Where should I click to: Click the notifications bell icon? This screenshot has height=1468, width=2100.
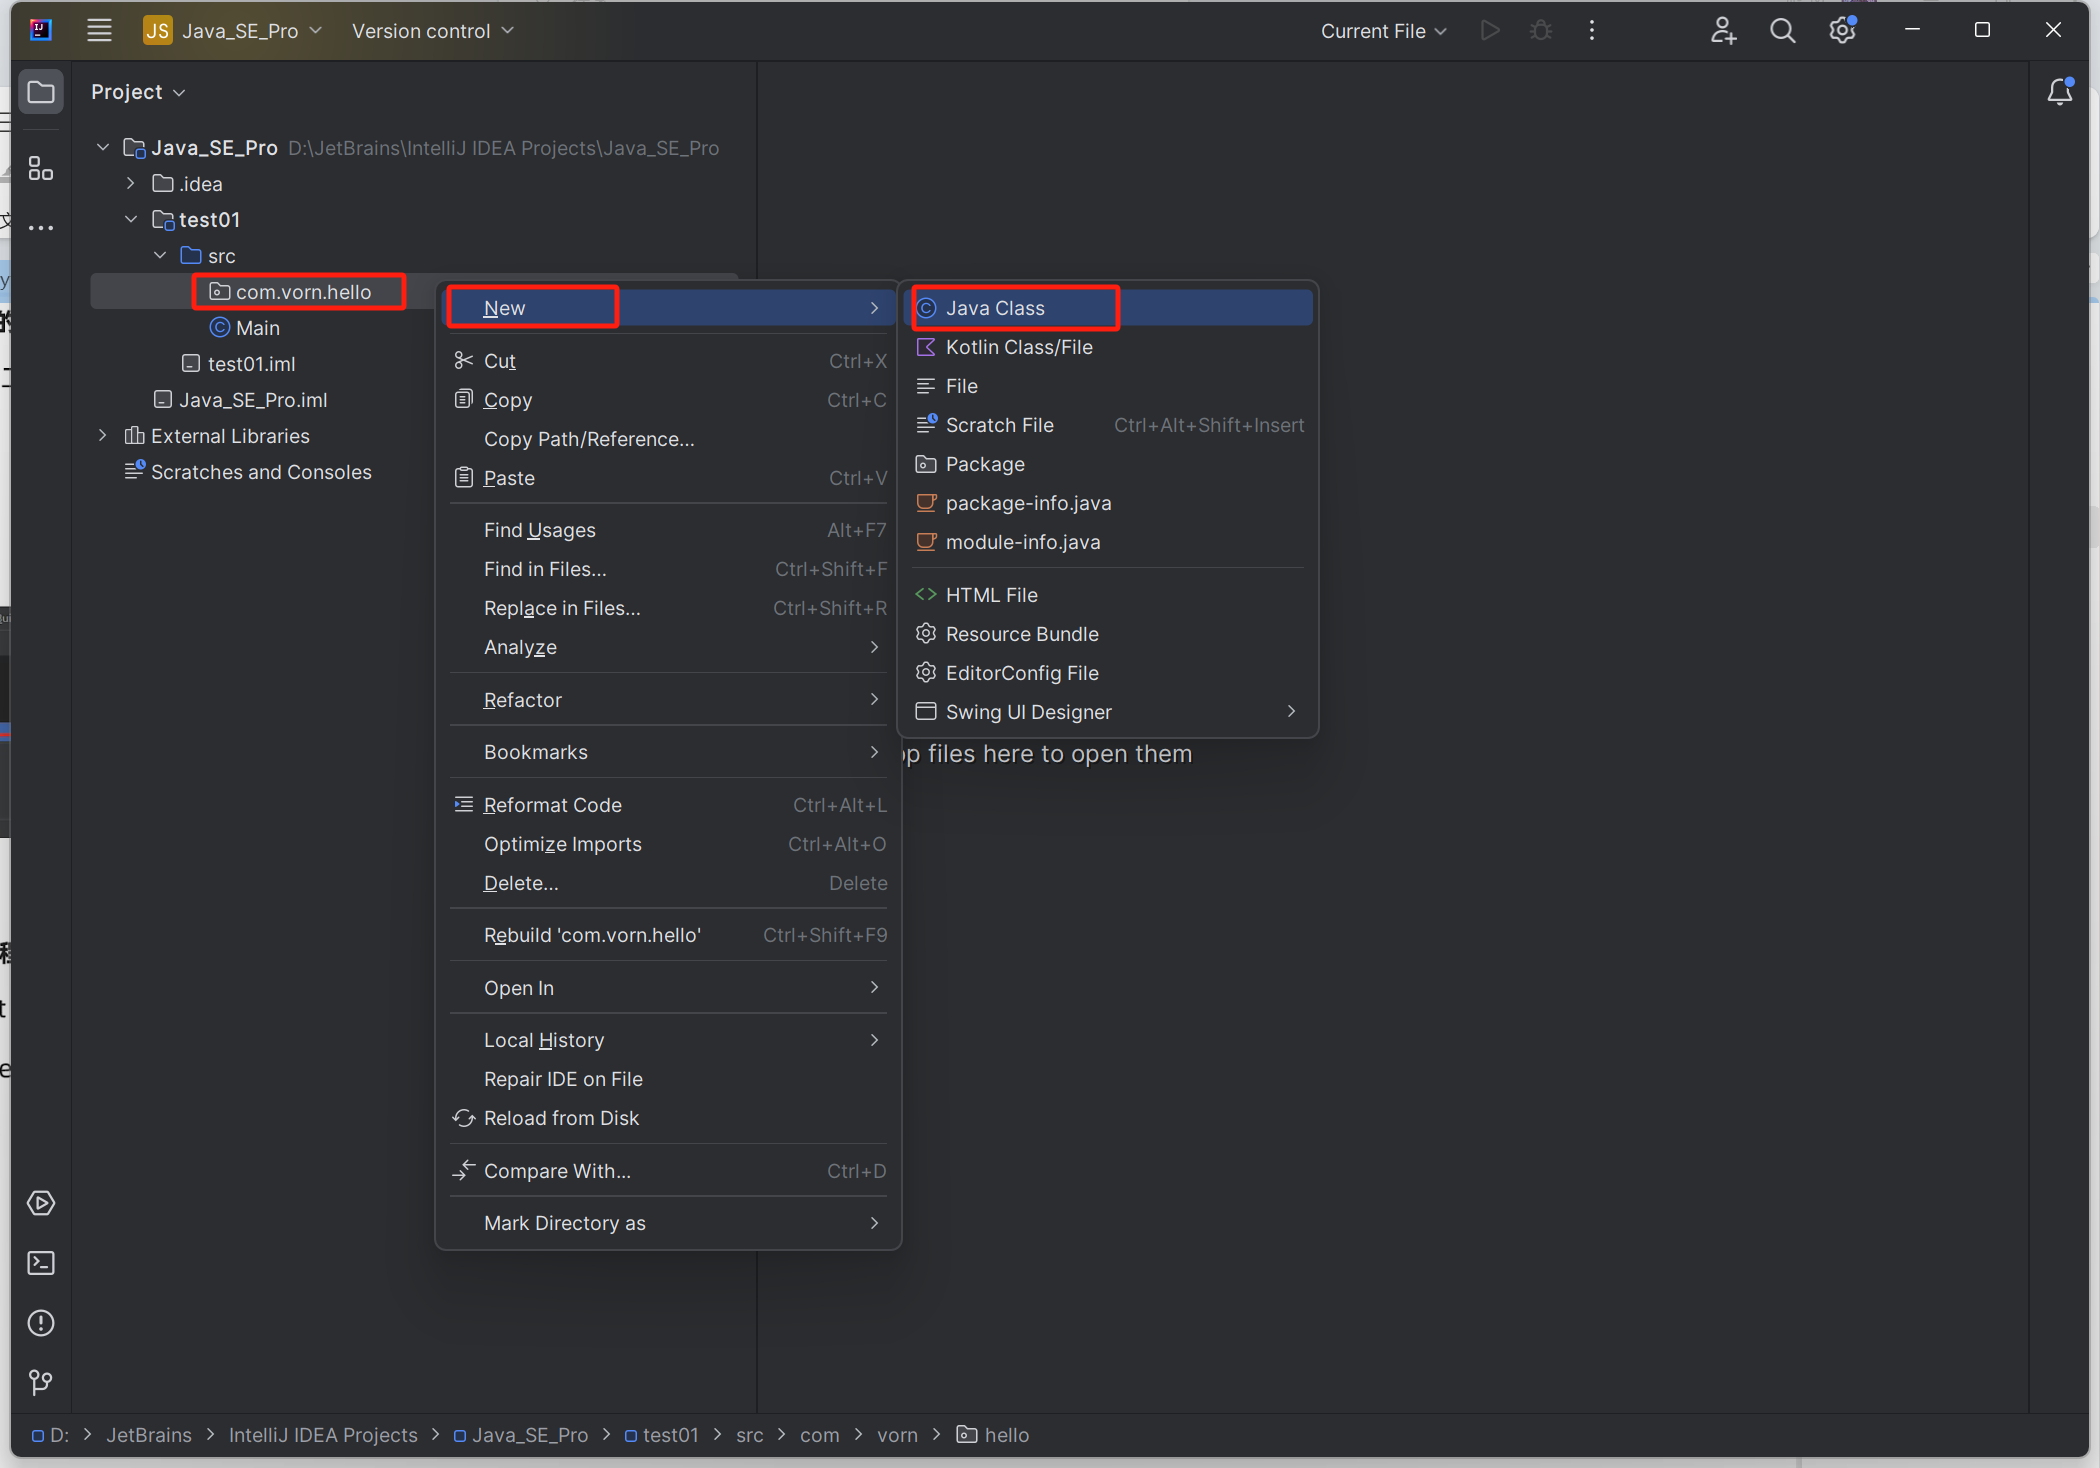point(2059,92)
